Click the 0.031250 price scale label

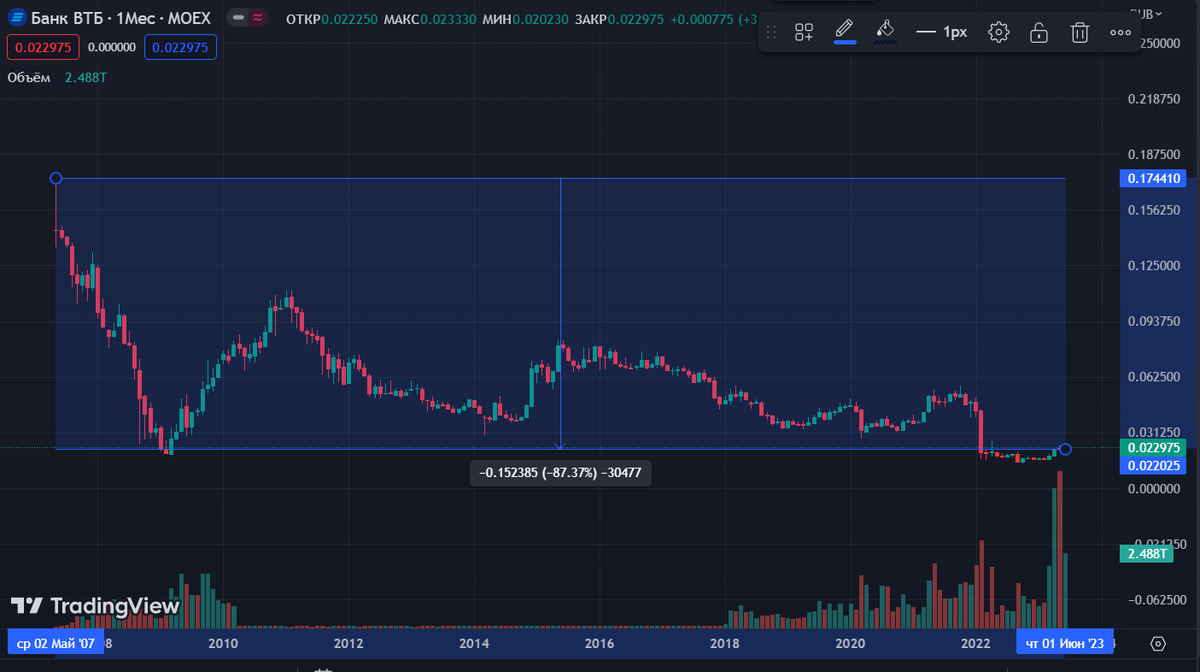(1152, 432)
